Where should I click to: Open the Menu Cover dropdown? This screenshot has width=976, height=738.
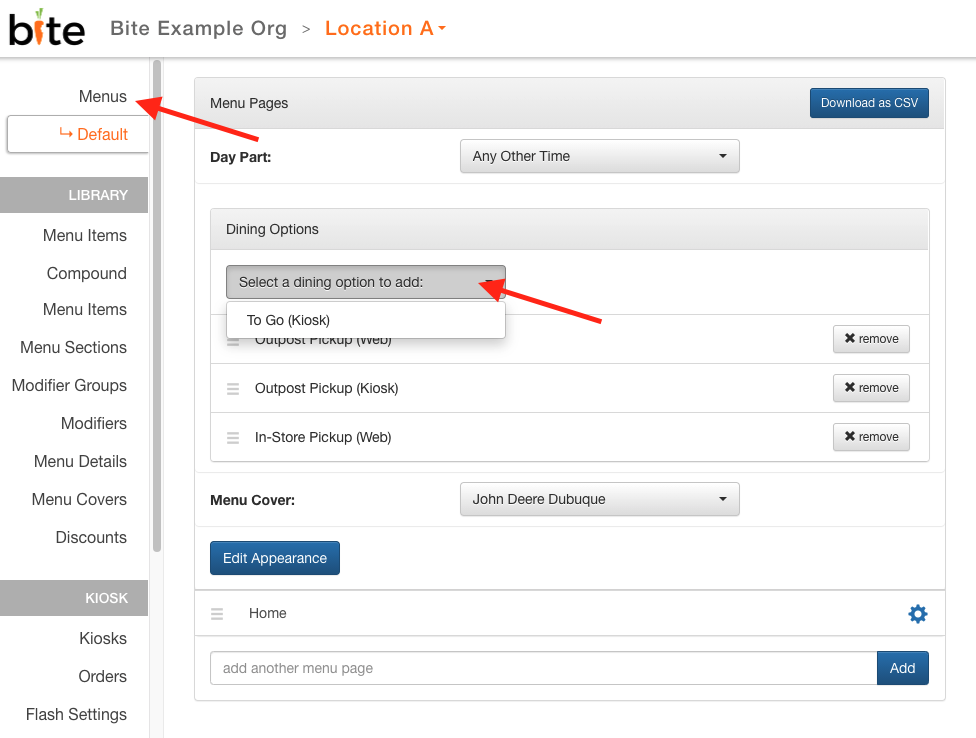pos(599,499)
